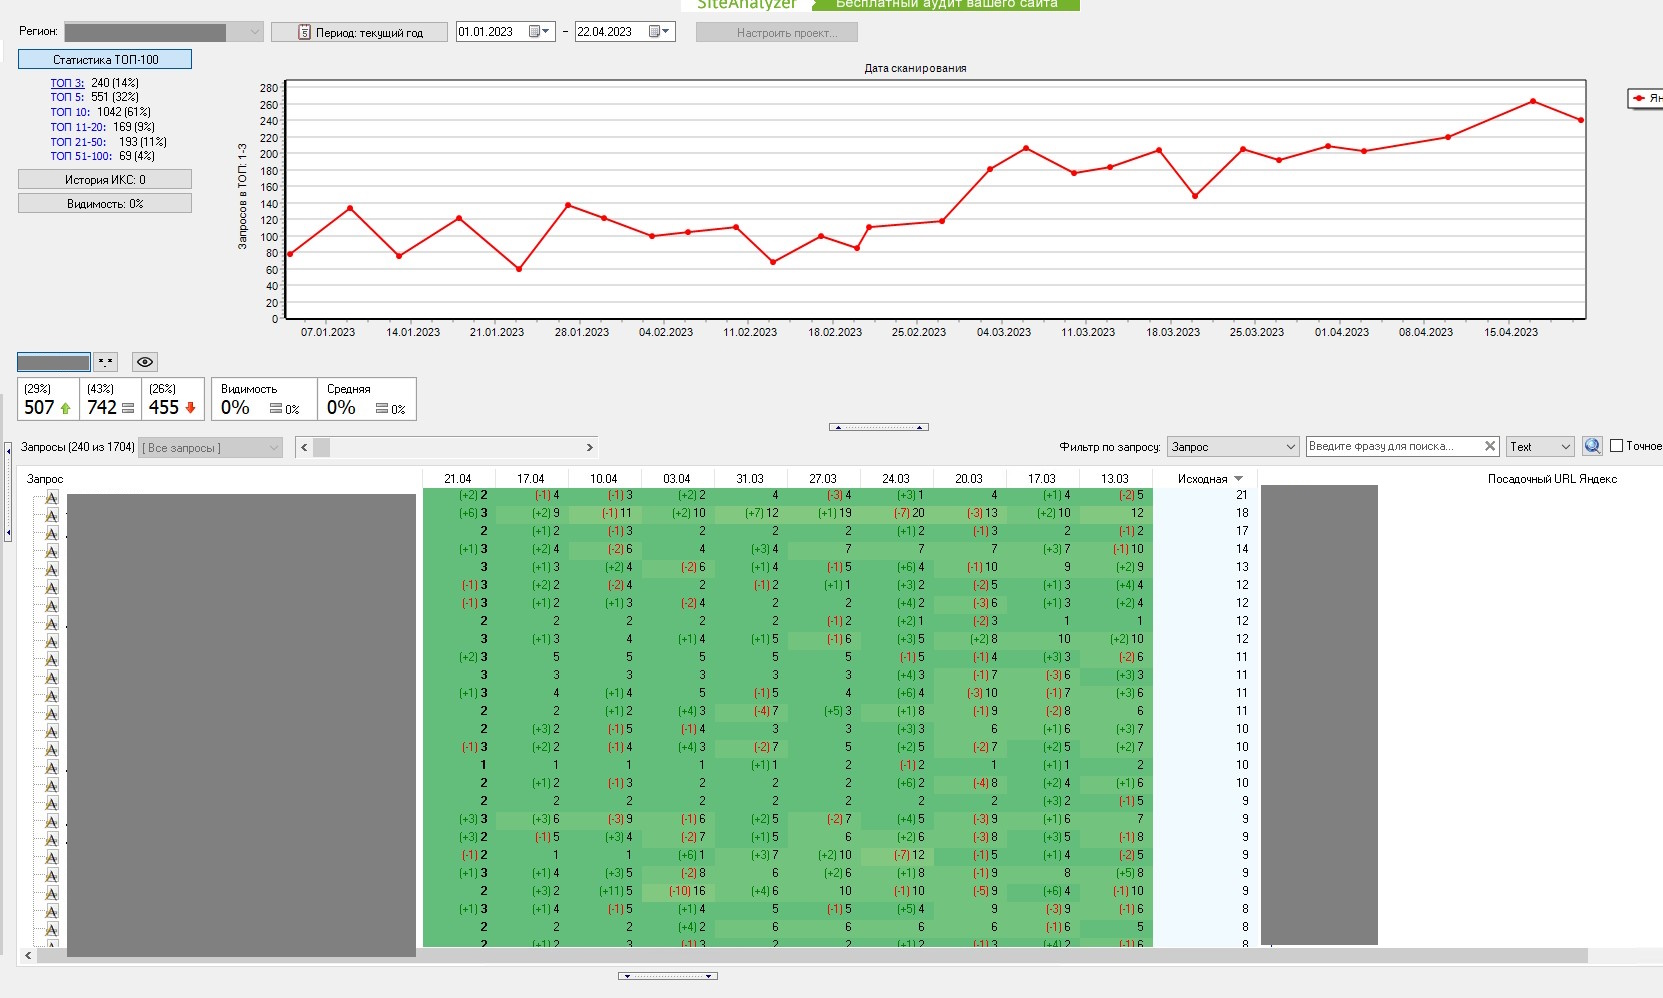This screenshot has height=998, width=1663.
Task: Open 'История ИКС: 0'
Action: point(105,180)
